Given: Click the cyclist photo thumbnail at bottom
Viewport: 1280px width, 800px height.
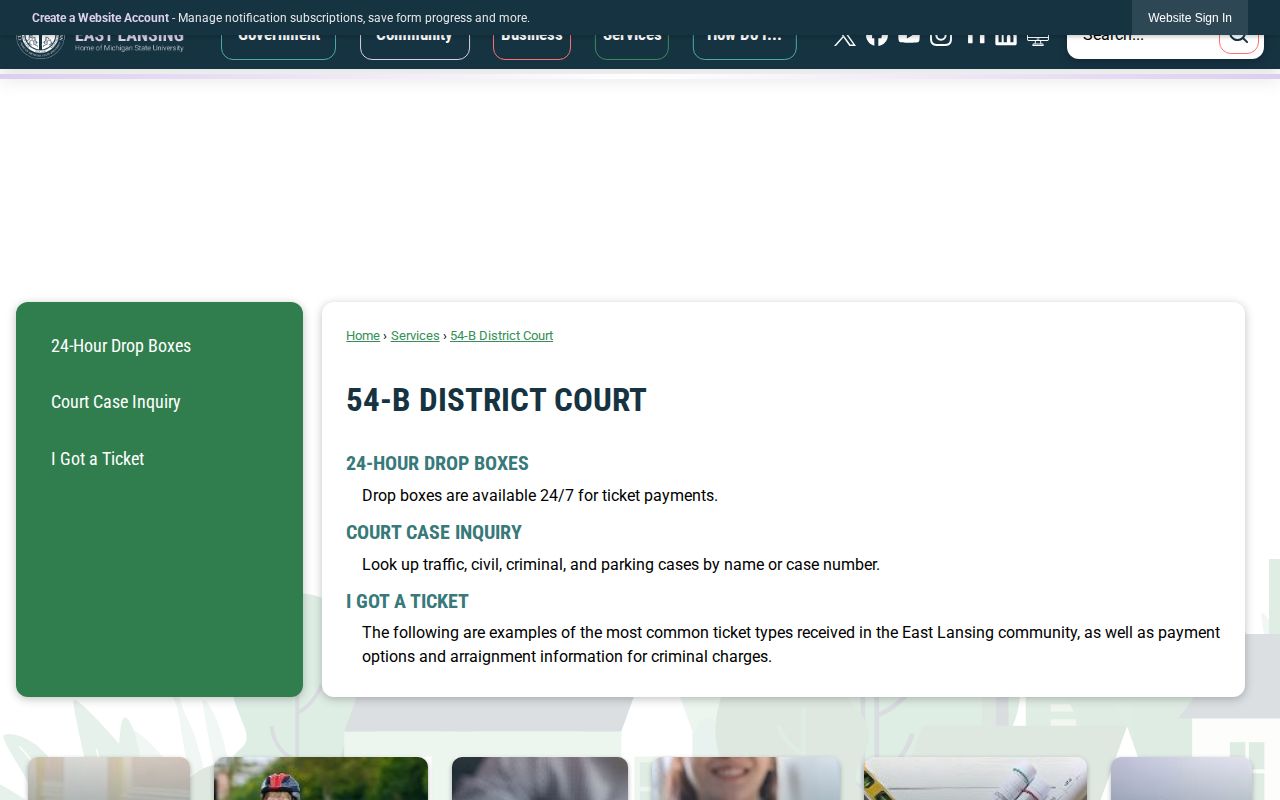Looking at the screenshot, I should tap(321, 778).
